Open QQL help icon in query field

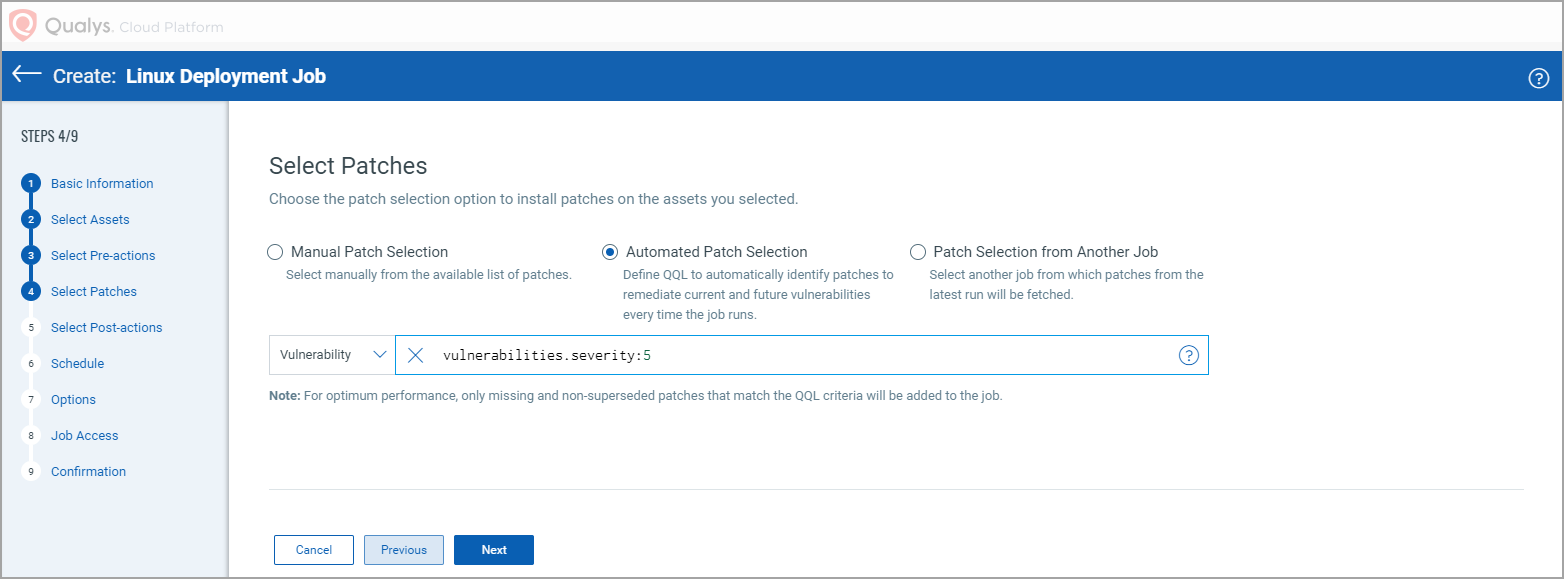(1189, 355)
